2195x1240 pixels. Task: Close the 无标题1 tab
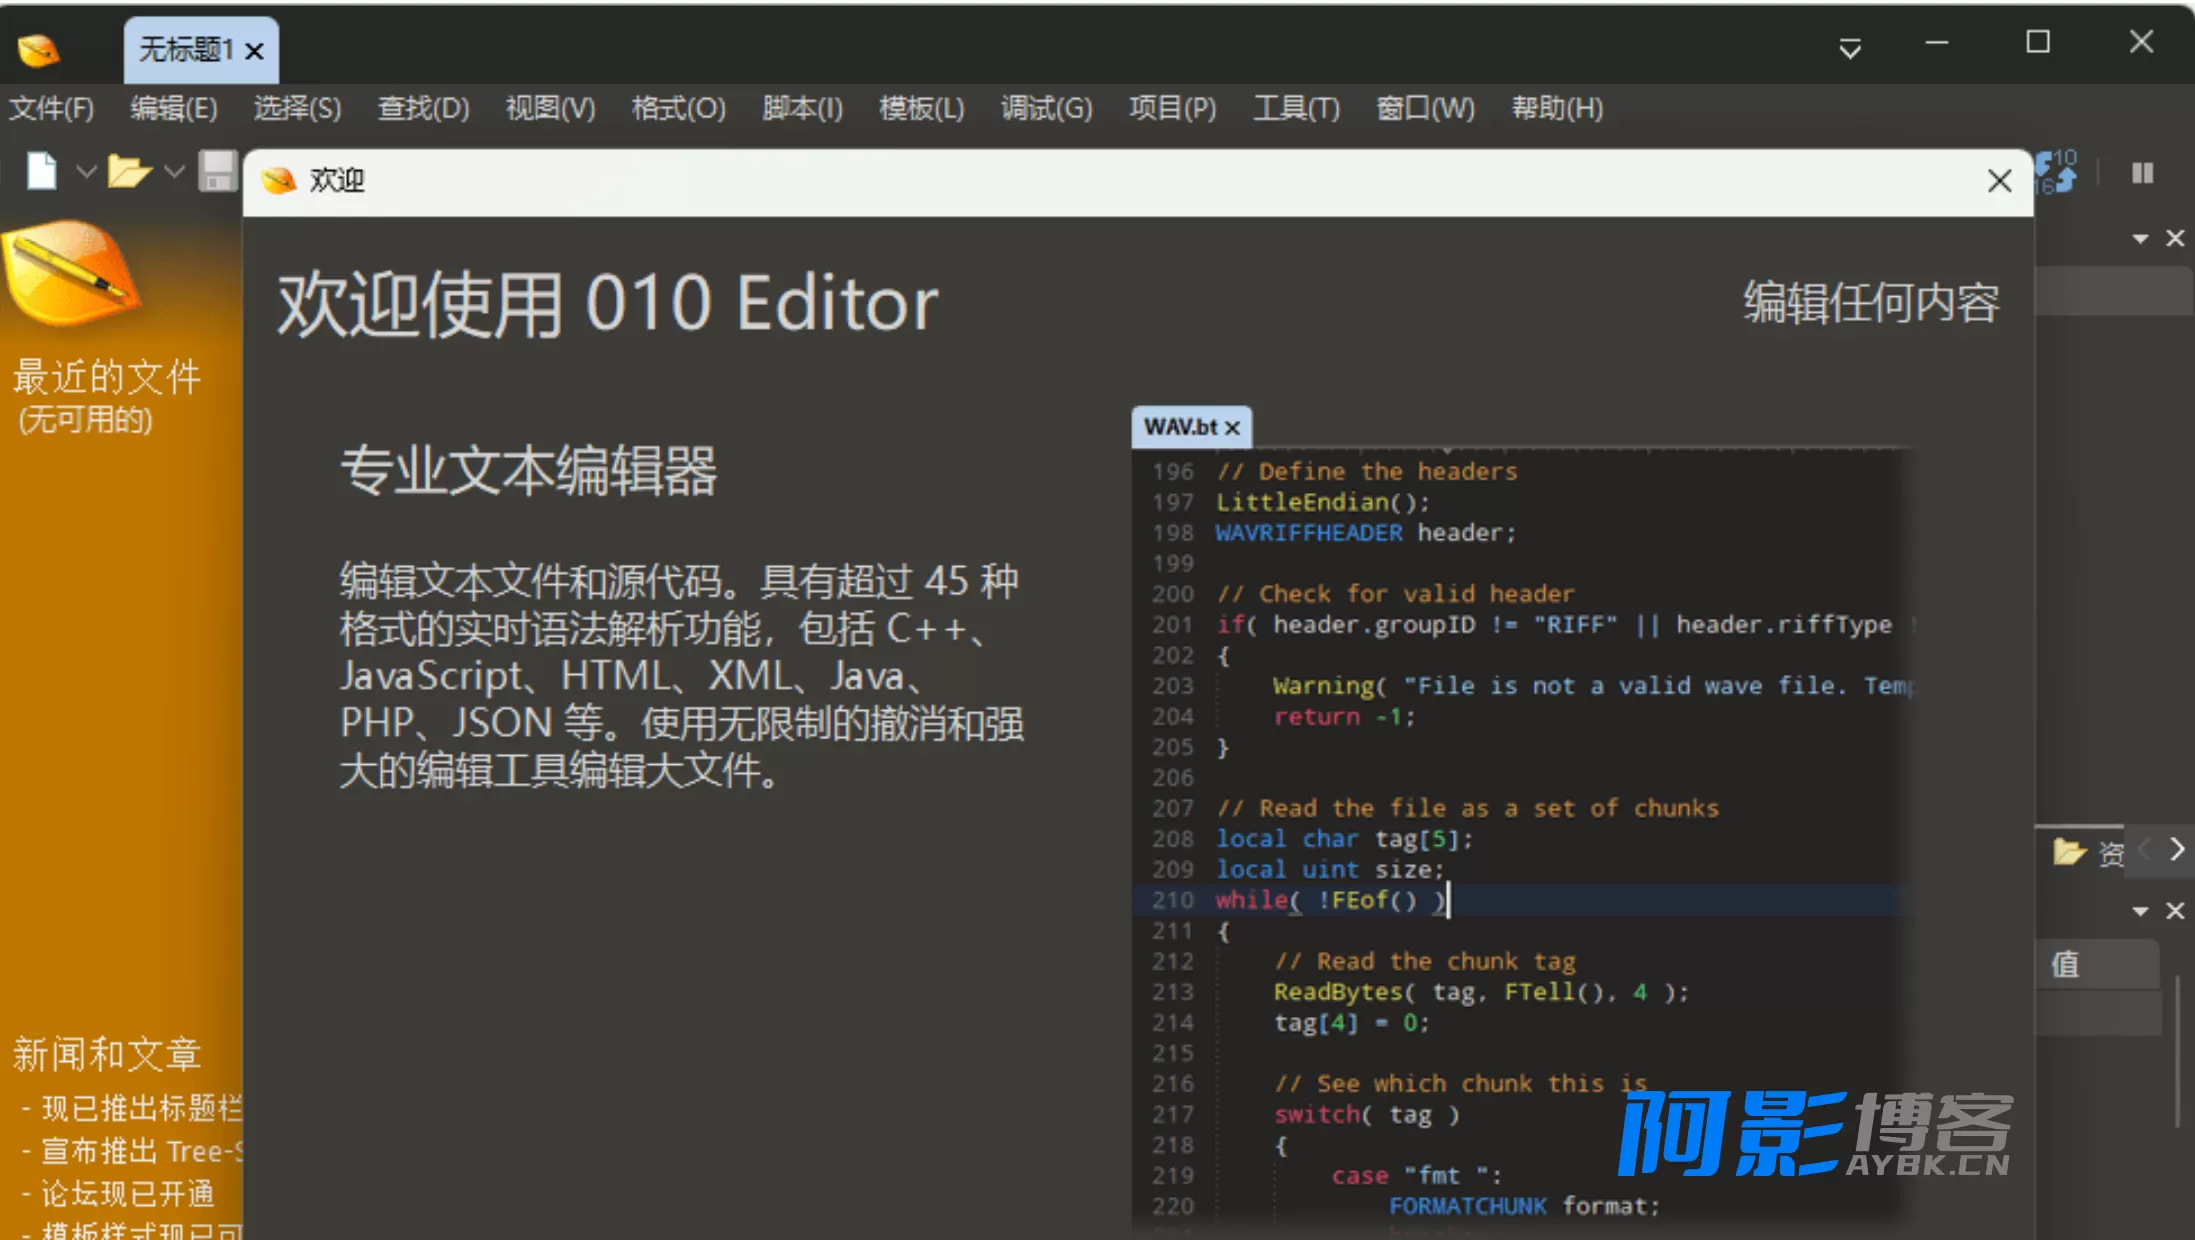coord(255,51)
